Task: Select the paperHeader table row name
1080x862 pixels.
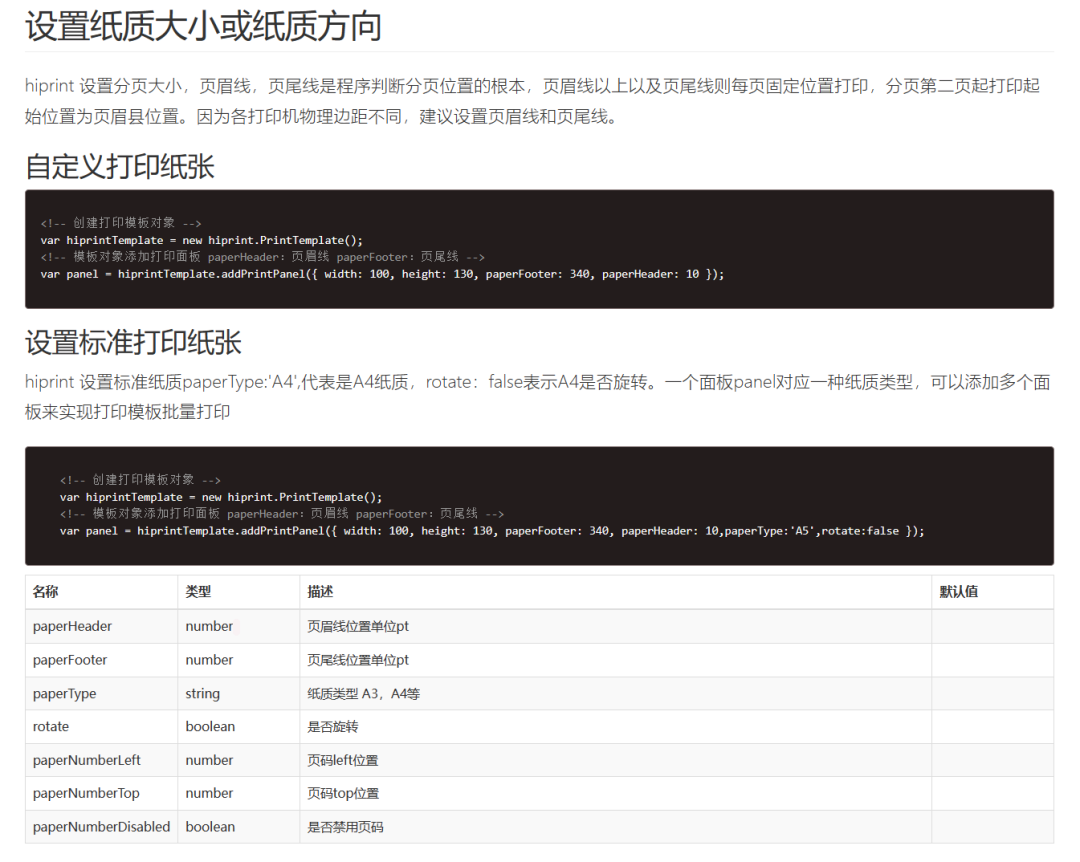Action: click(72, 626)
